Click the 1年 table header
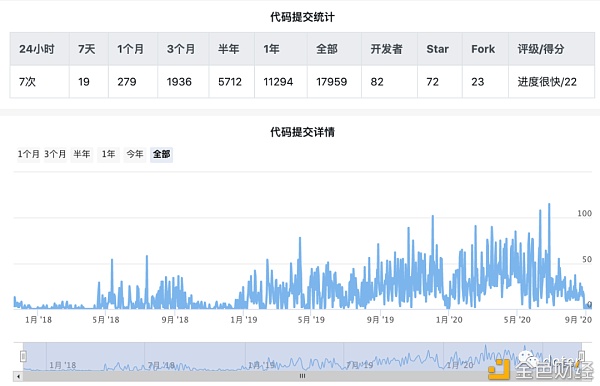This screenshot has height=386, width=600. 281,49
